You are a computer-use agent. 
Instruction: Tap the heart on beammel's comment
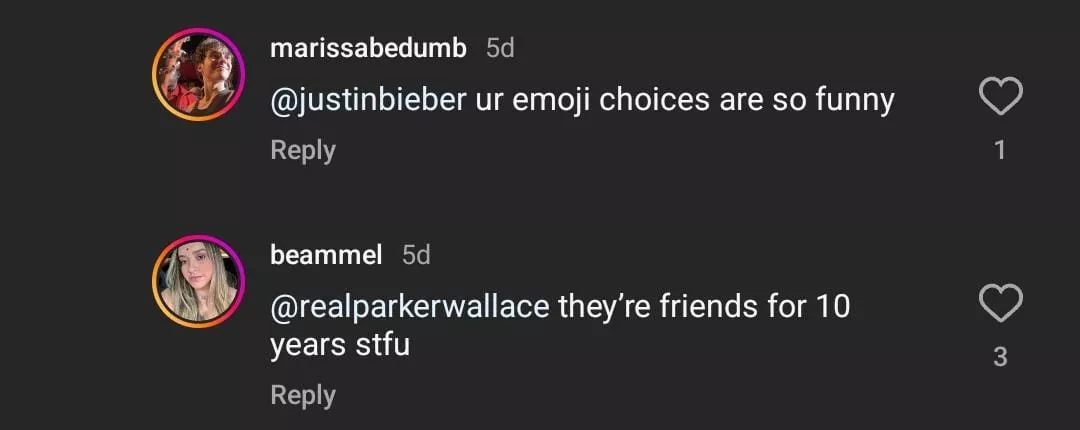(999, 304)
